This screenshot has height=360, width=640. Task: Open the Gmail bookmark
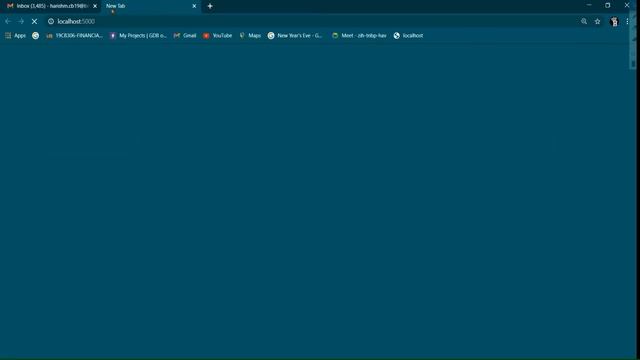coord(185,36)
